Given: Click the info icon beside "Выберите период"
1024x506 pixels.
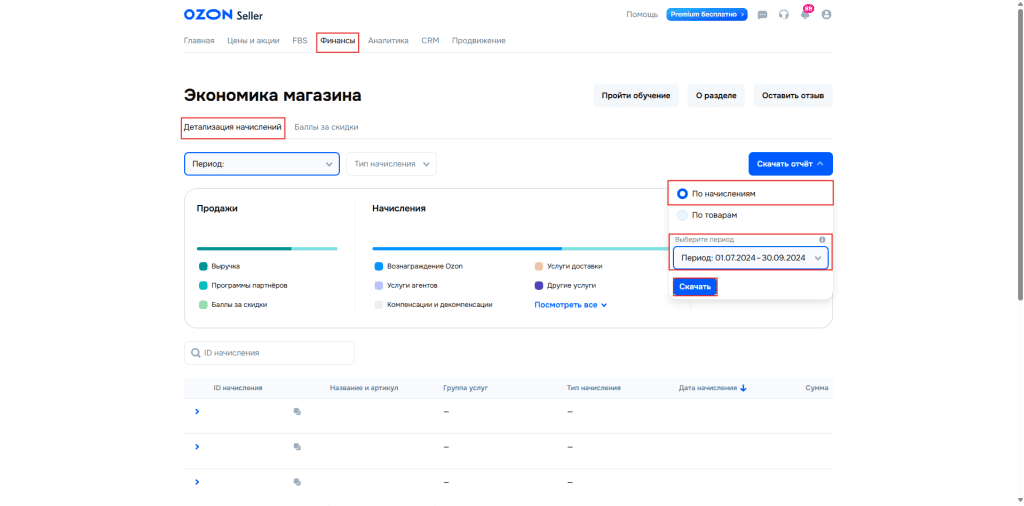Looking at the screenshot, I should (822, 240).
